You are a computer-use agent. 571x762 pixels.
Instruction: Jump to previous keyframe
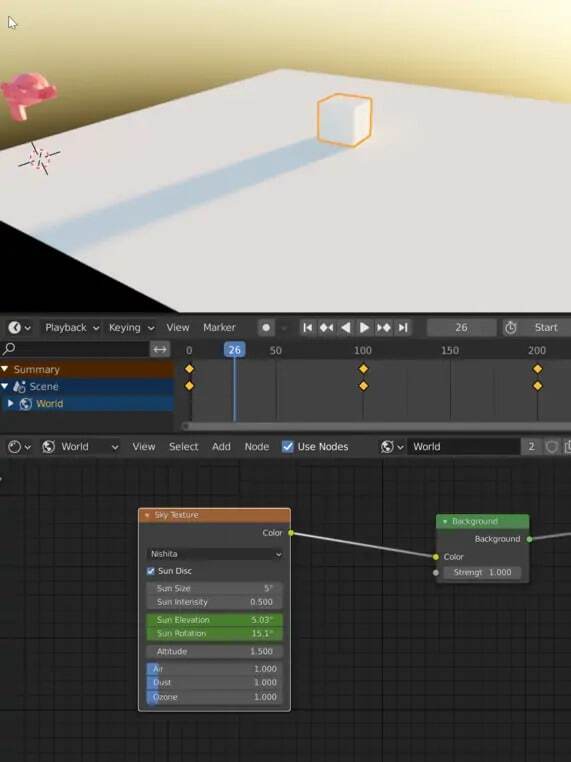click(x=326, y=328)
